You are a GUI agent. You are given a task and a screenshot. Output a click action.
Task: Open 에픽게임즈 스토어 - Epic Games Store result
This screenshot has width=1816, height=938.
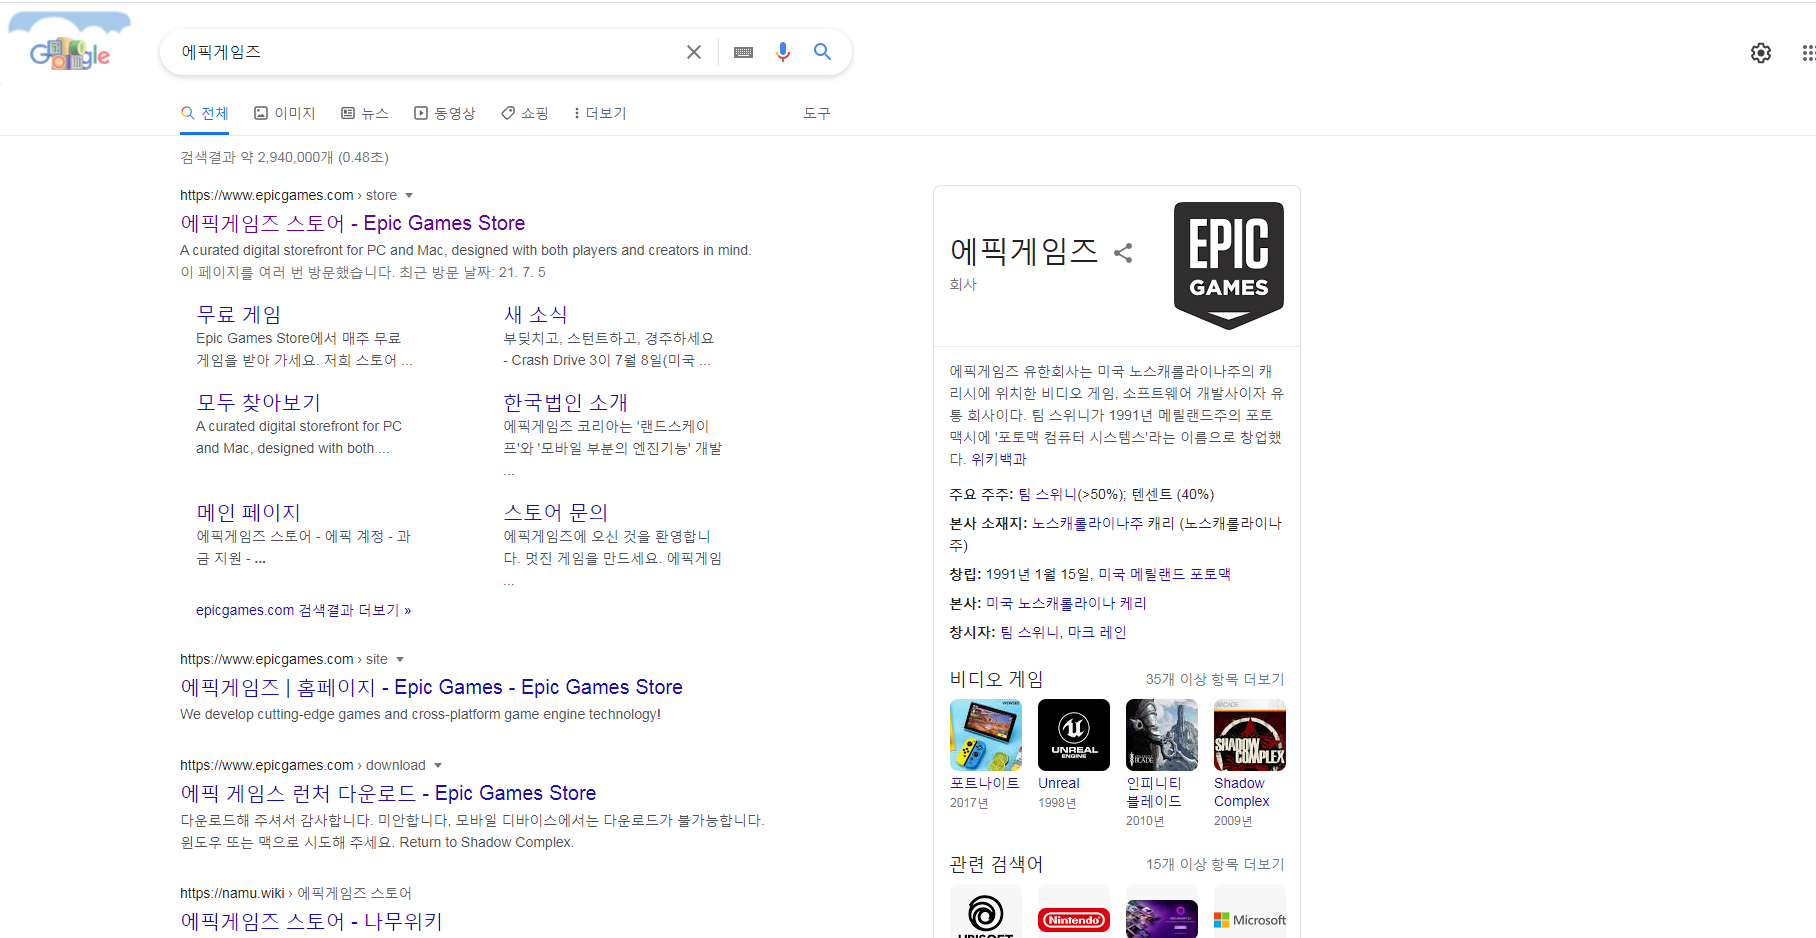click(x=352, y=223)
